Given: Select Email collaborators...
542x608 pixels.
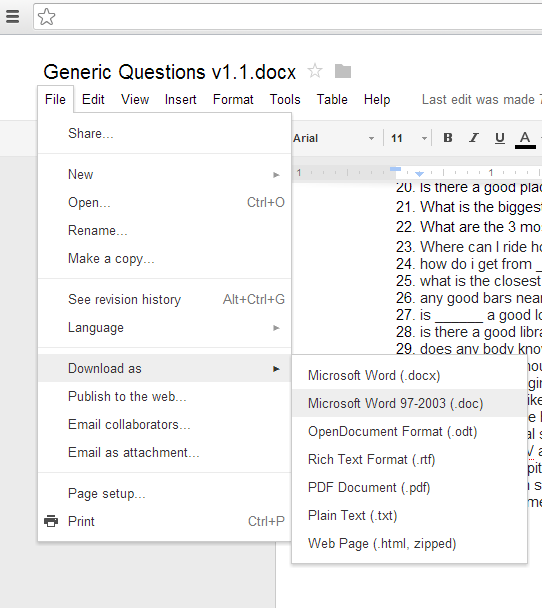Looking at the screenshot, I should click(x=165, y=424).
